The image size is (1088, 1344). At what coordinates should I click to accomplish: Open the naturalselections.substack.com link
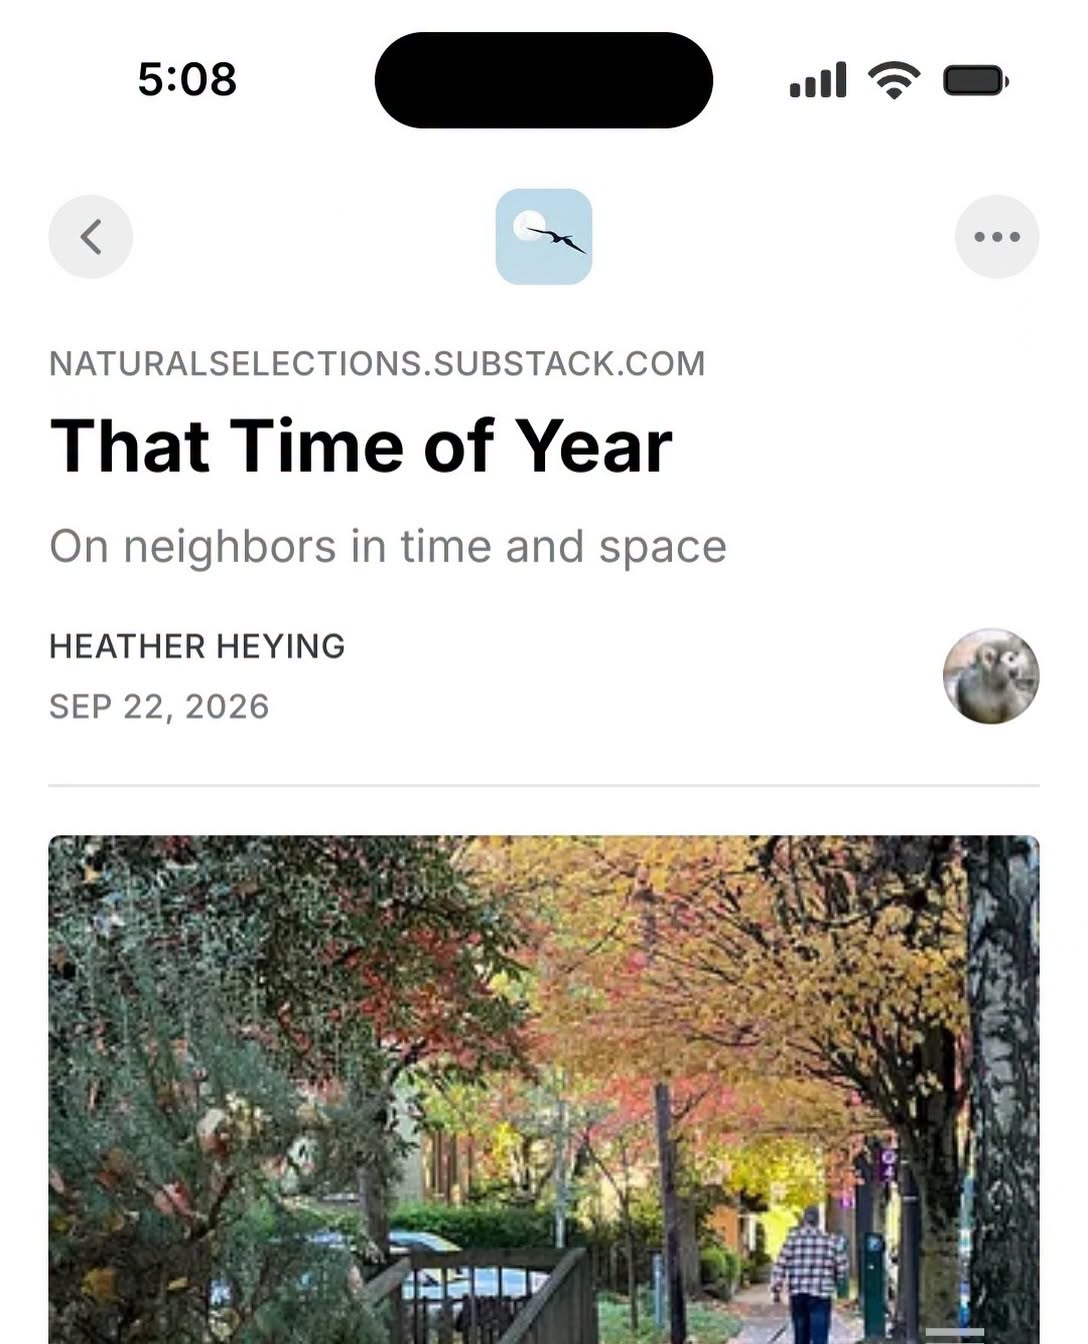[x=377, y=363]
